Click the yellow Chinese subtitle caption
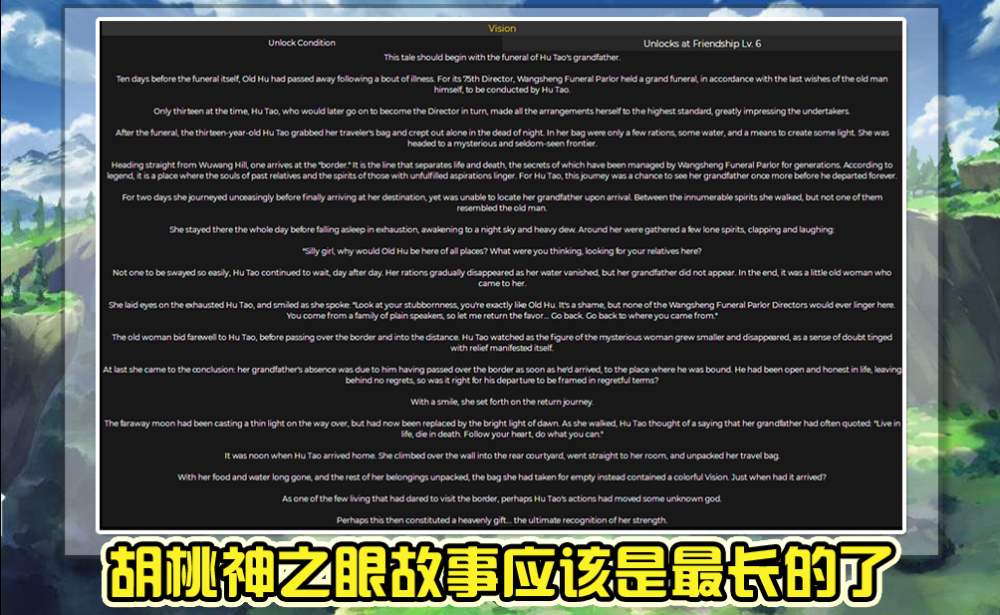 [501, 573]
